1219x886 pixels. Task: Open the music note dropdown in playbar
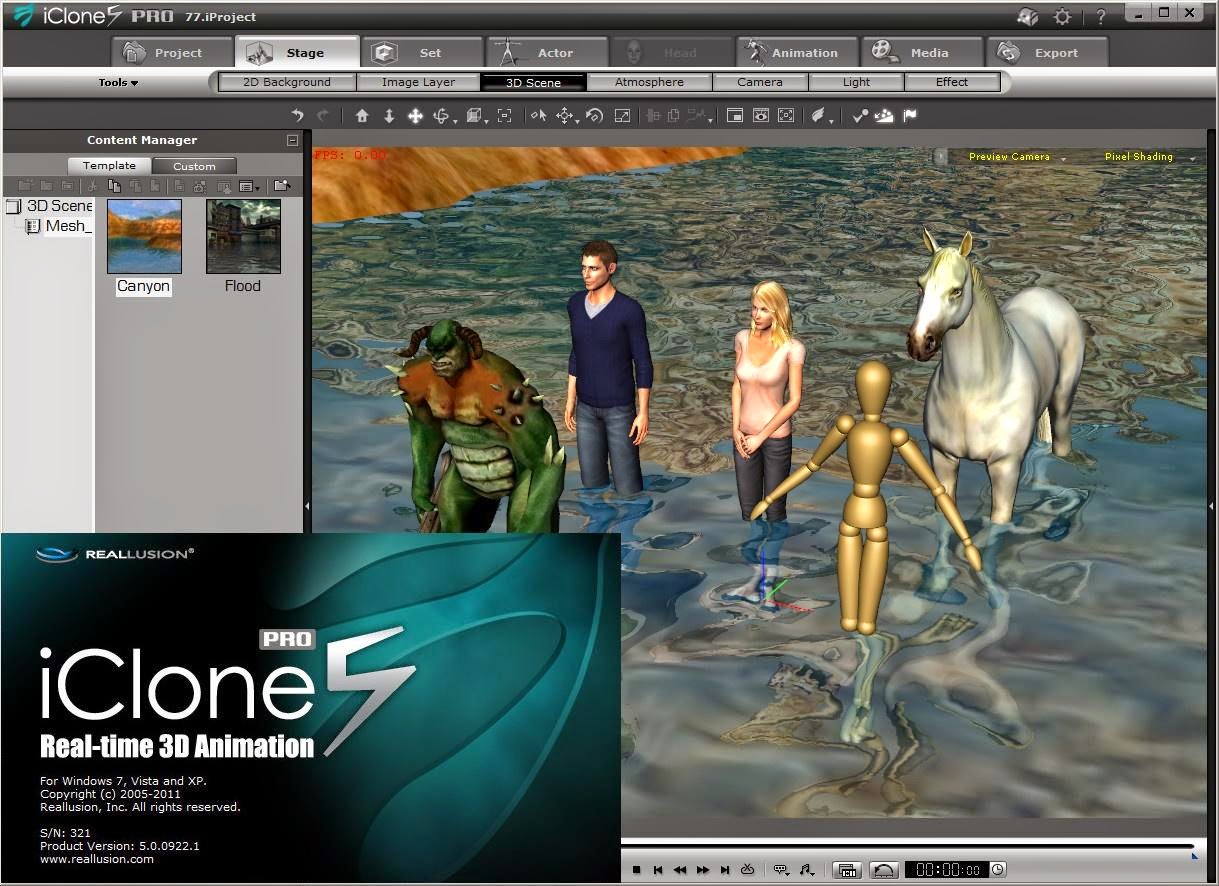click(806, 870)
